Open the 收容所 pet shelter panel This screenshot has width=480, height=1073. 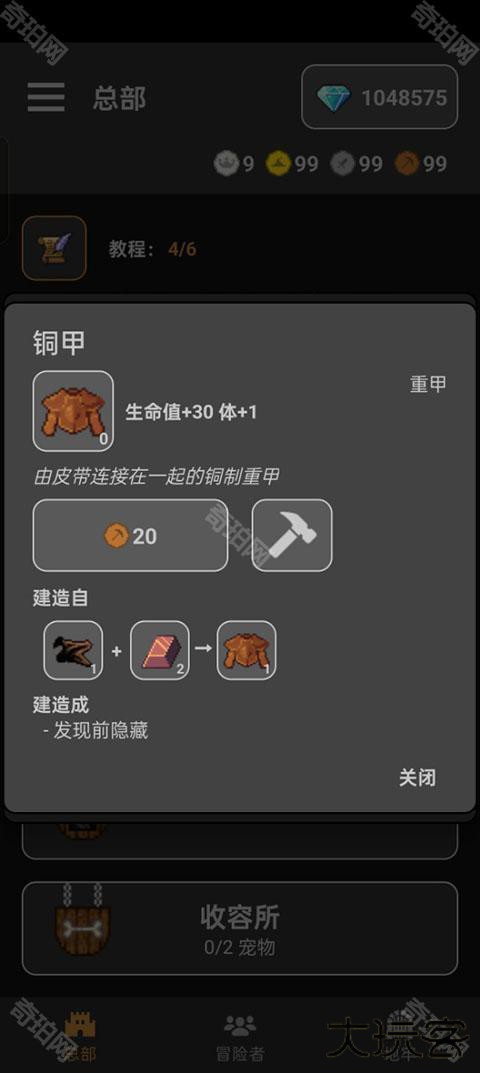(x=240, y=929)
